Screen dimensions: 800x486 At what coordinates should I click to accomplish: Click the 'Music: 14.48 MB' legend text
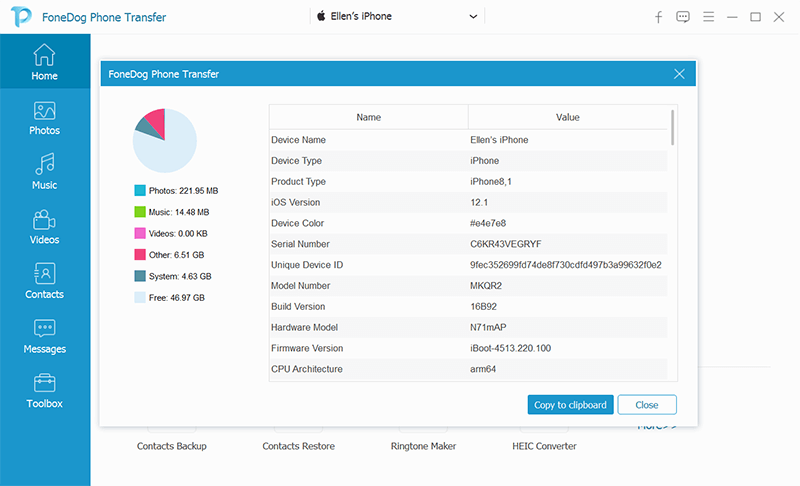click(x=179, y=212)
